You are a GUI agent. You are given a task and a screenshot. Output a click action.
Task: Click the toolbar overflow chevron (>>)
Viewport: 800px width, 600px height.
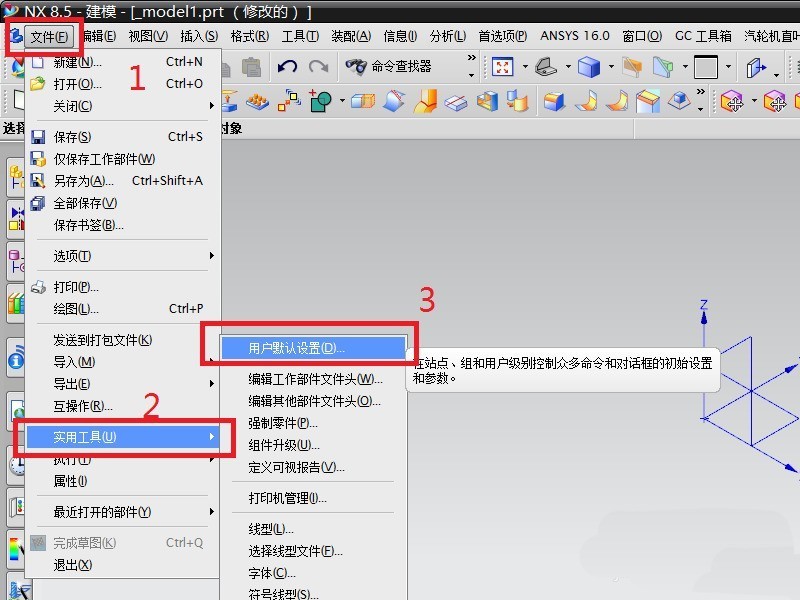tap(470, 57)
